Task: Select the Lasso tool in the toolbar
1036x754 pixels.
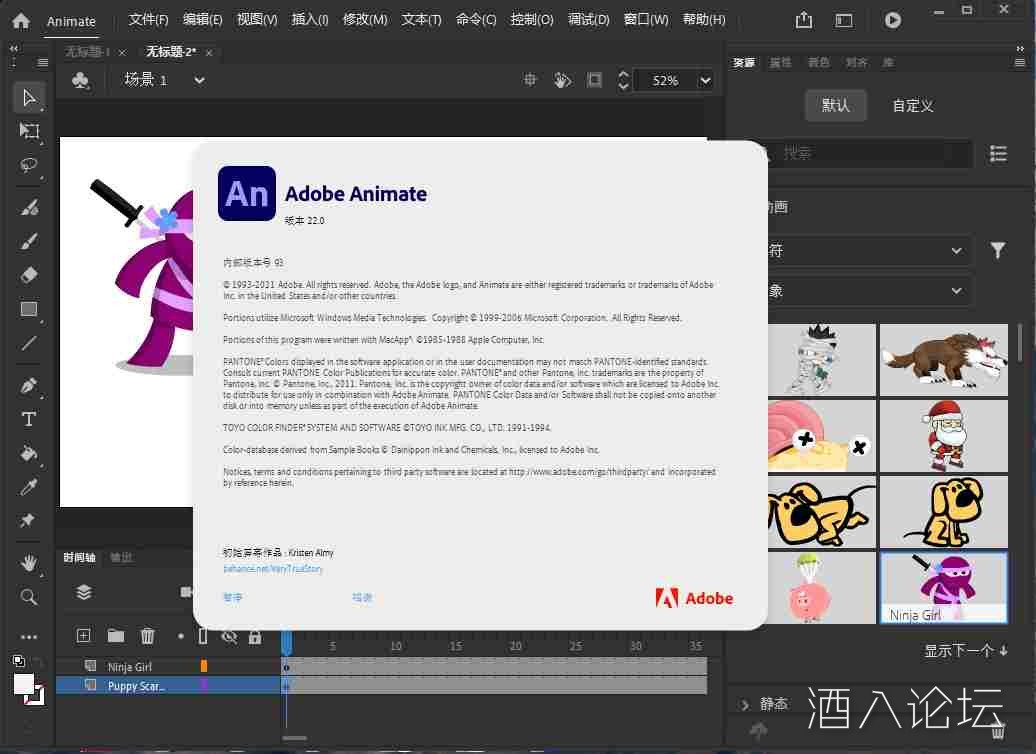Action: pos(29,165)
